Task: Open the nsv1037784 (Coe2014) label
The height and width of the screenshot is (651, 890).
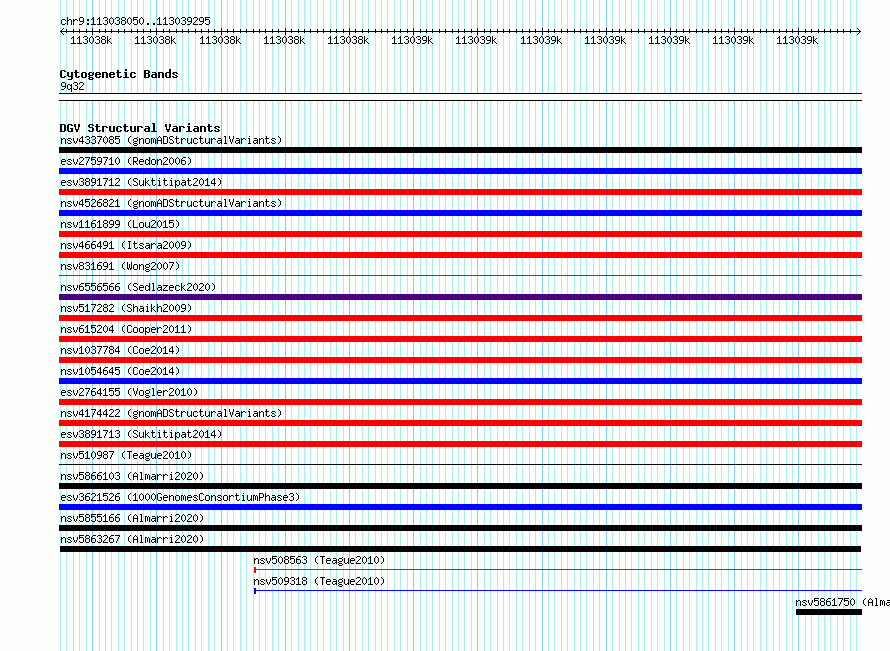Action: tap(120, 350)
